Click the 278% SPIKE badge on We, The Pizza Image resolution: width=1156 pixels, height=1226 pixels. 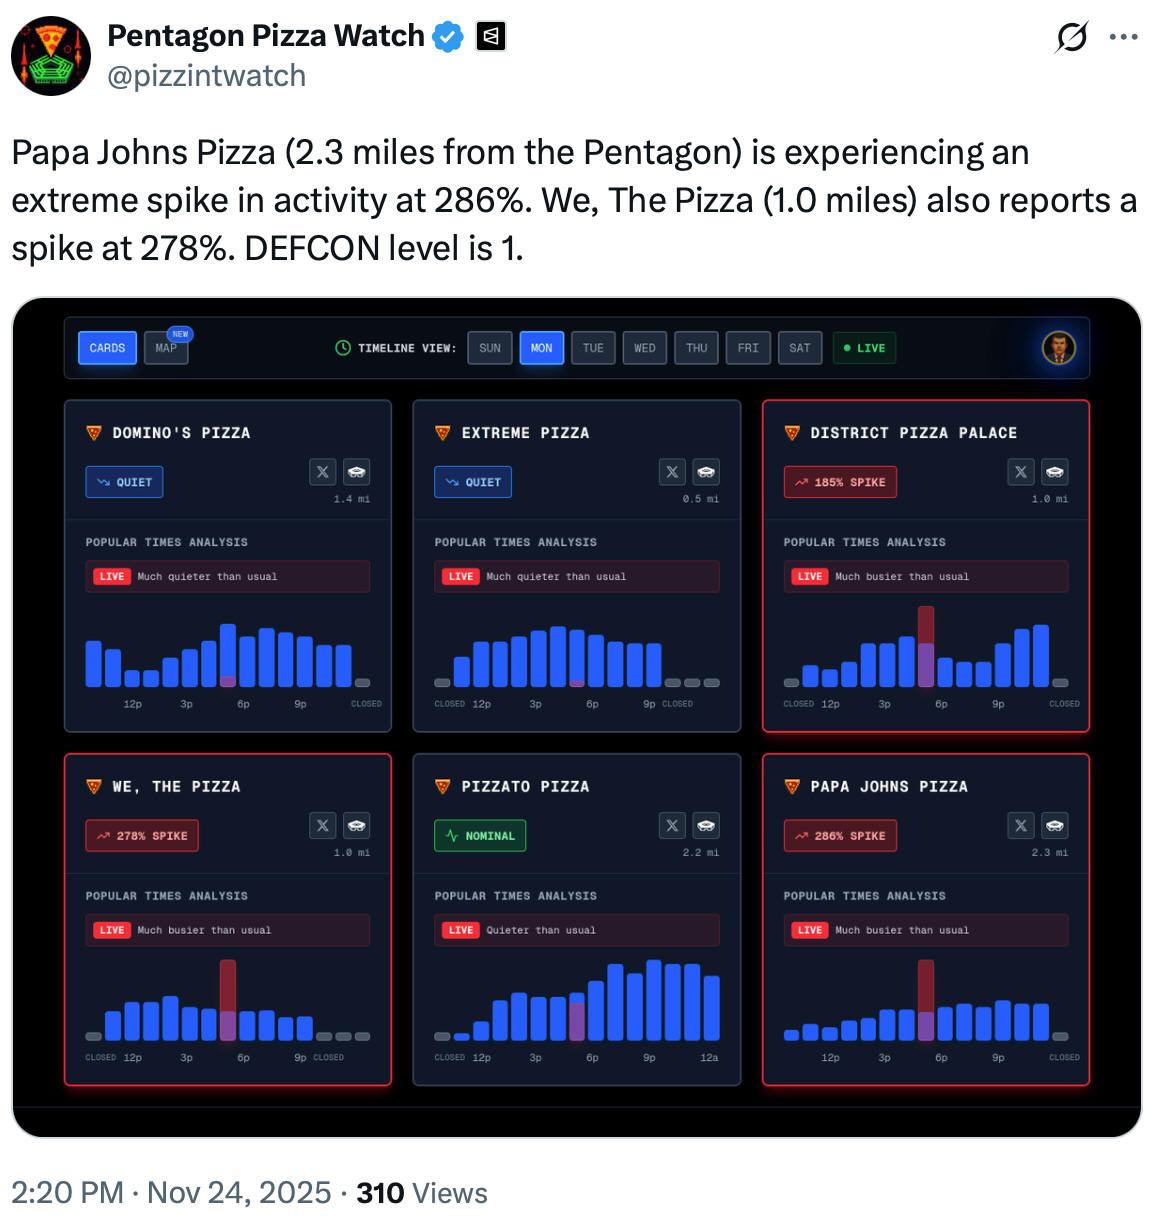tap(142, 836)
